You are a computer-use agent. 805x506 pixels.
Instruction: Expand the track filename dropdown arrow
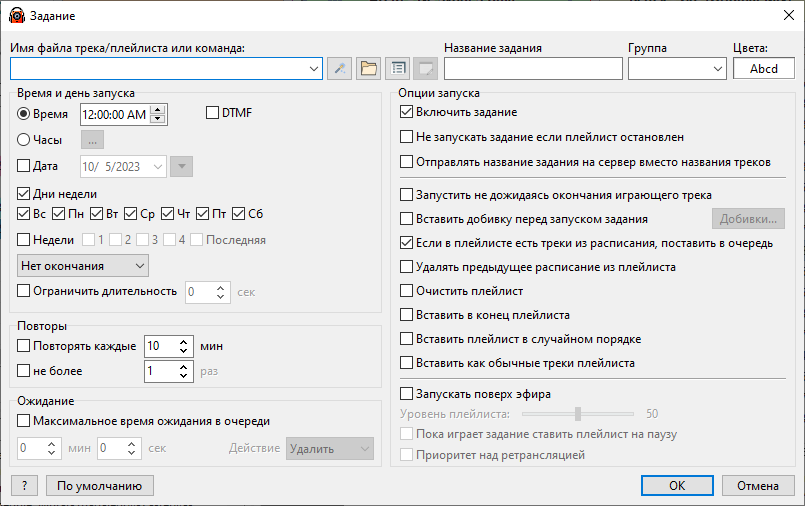click(x=314, y=69)
